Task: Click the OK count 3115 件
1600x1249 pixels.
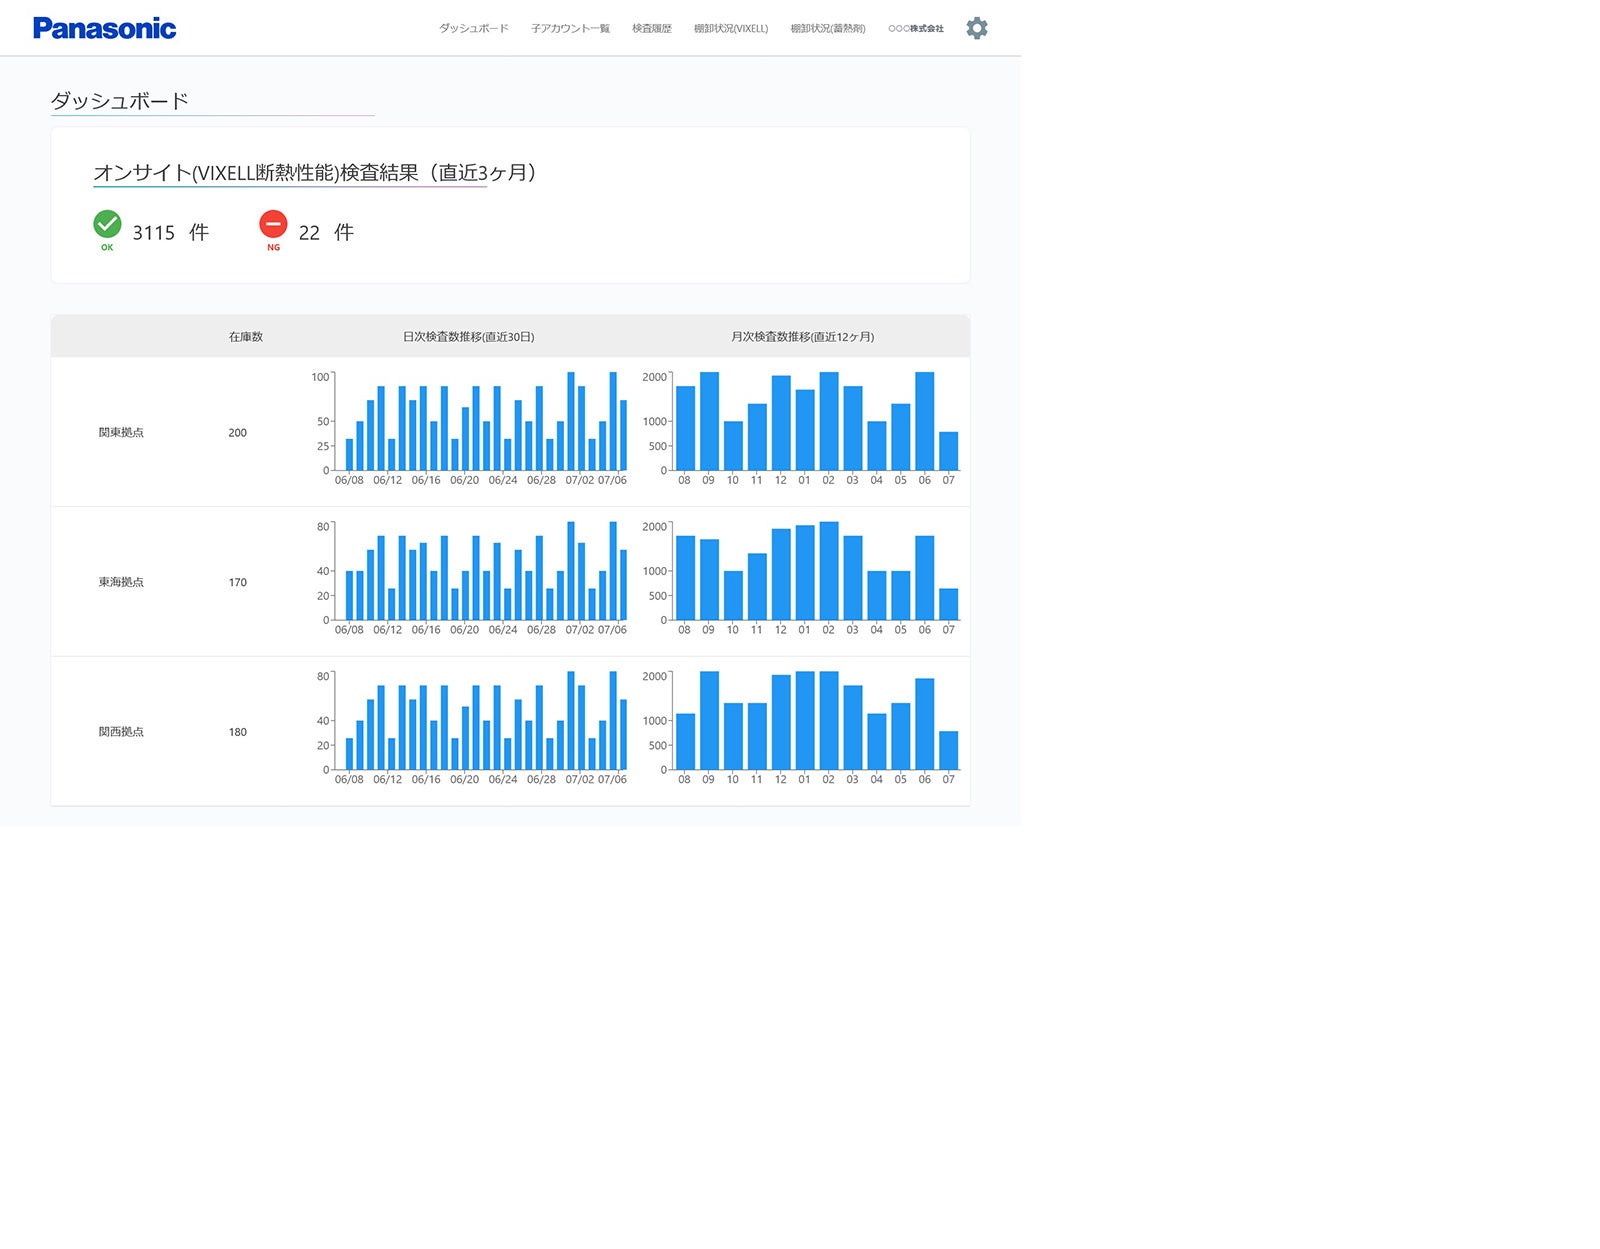Action: pyautogui.click(x=171, y=233)
